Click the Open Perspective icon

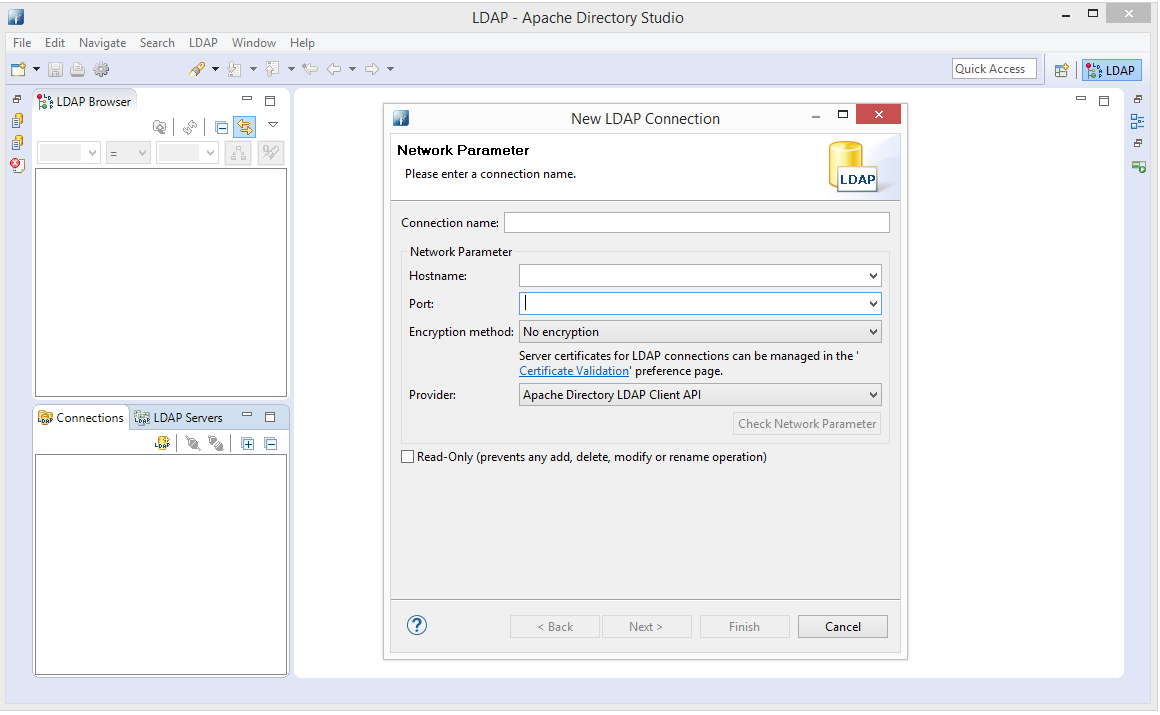pos(1062,70)
